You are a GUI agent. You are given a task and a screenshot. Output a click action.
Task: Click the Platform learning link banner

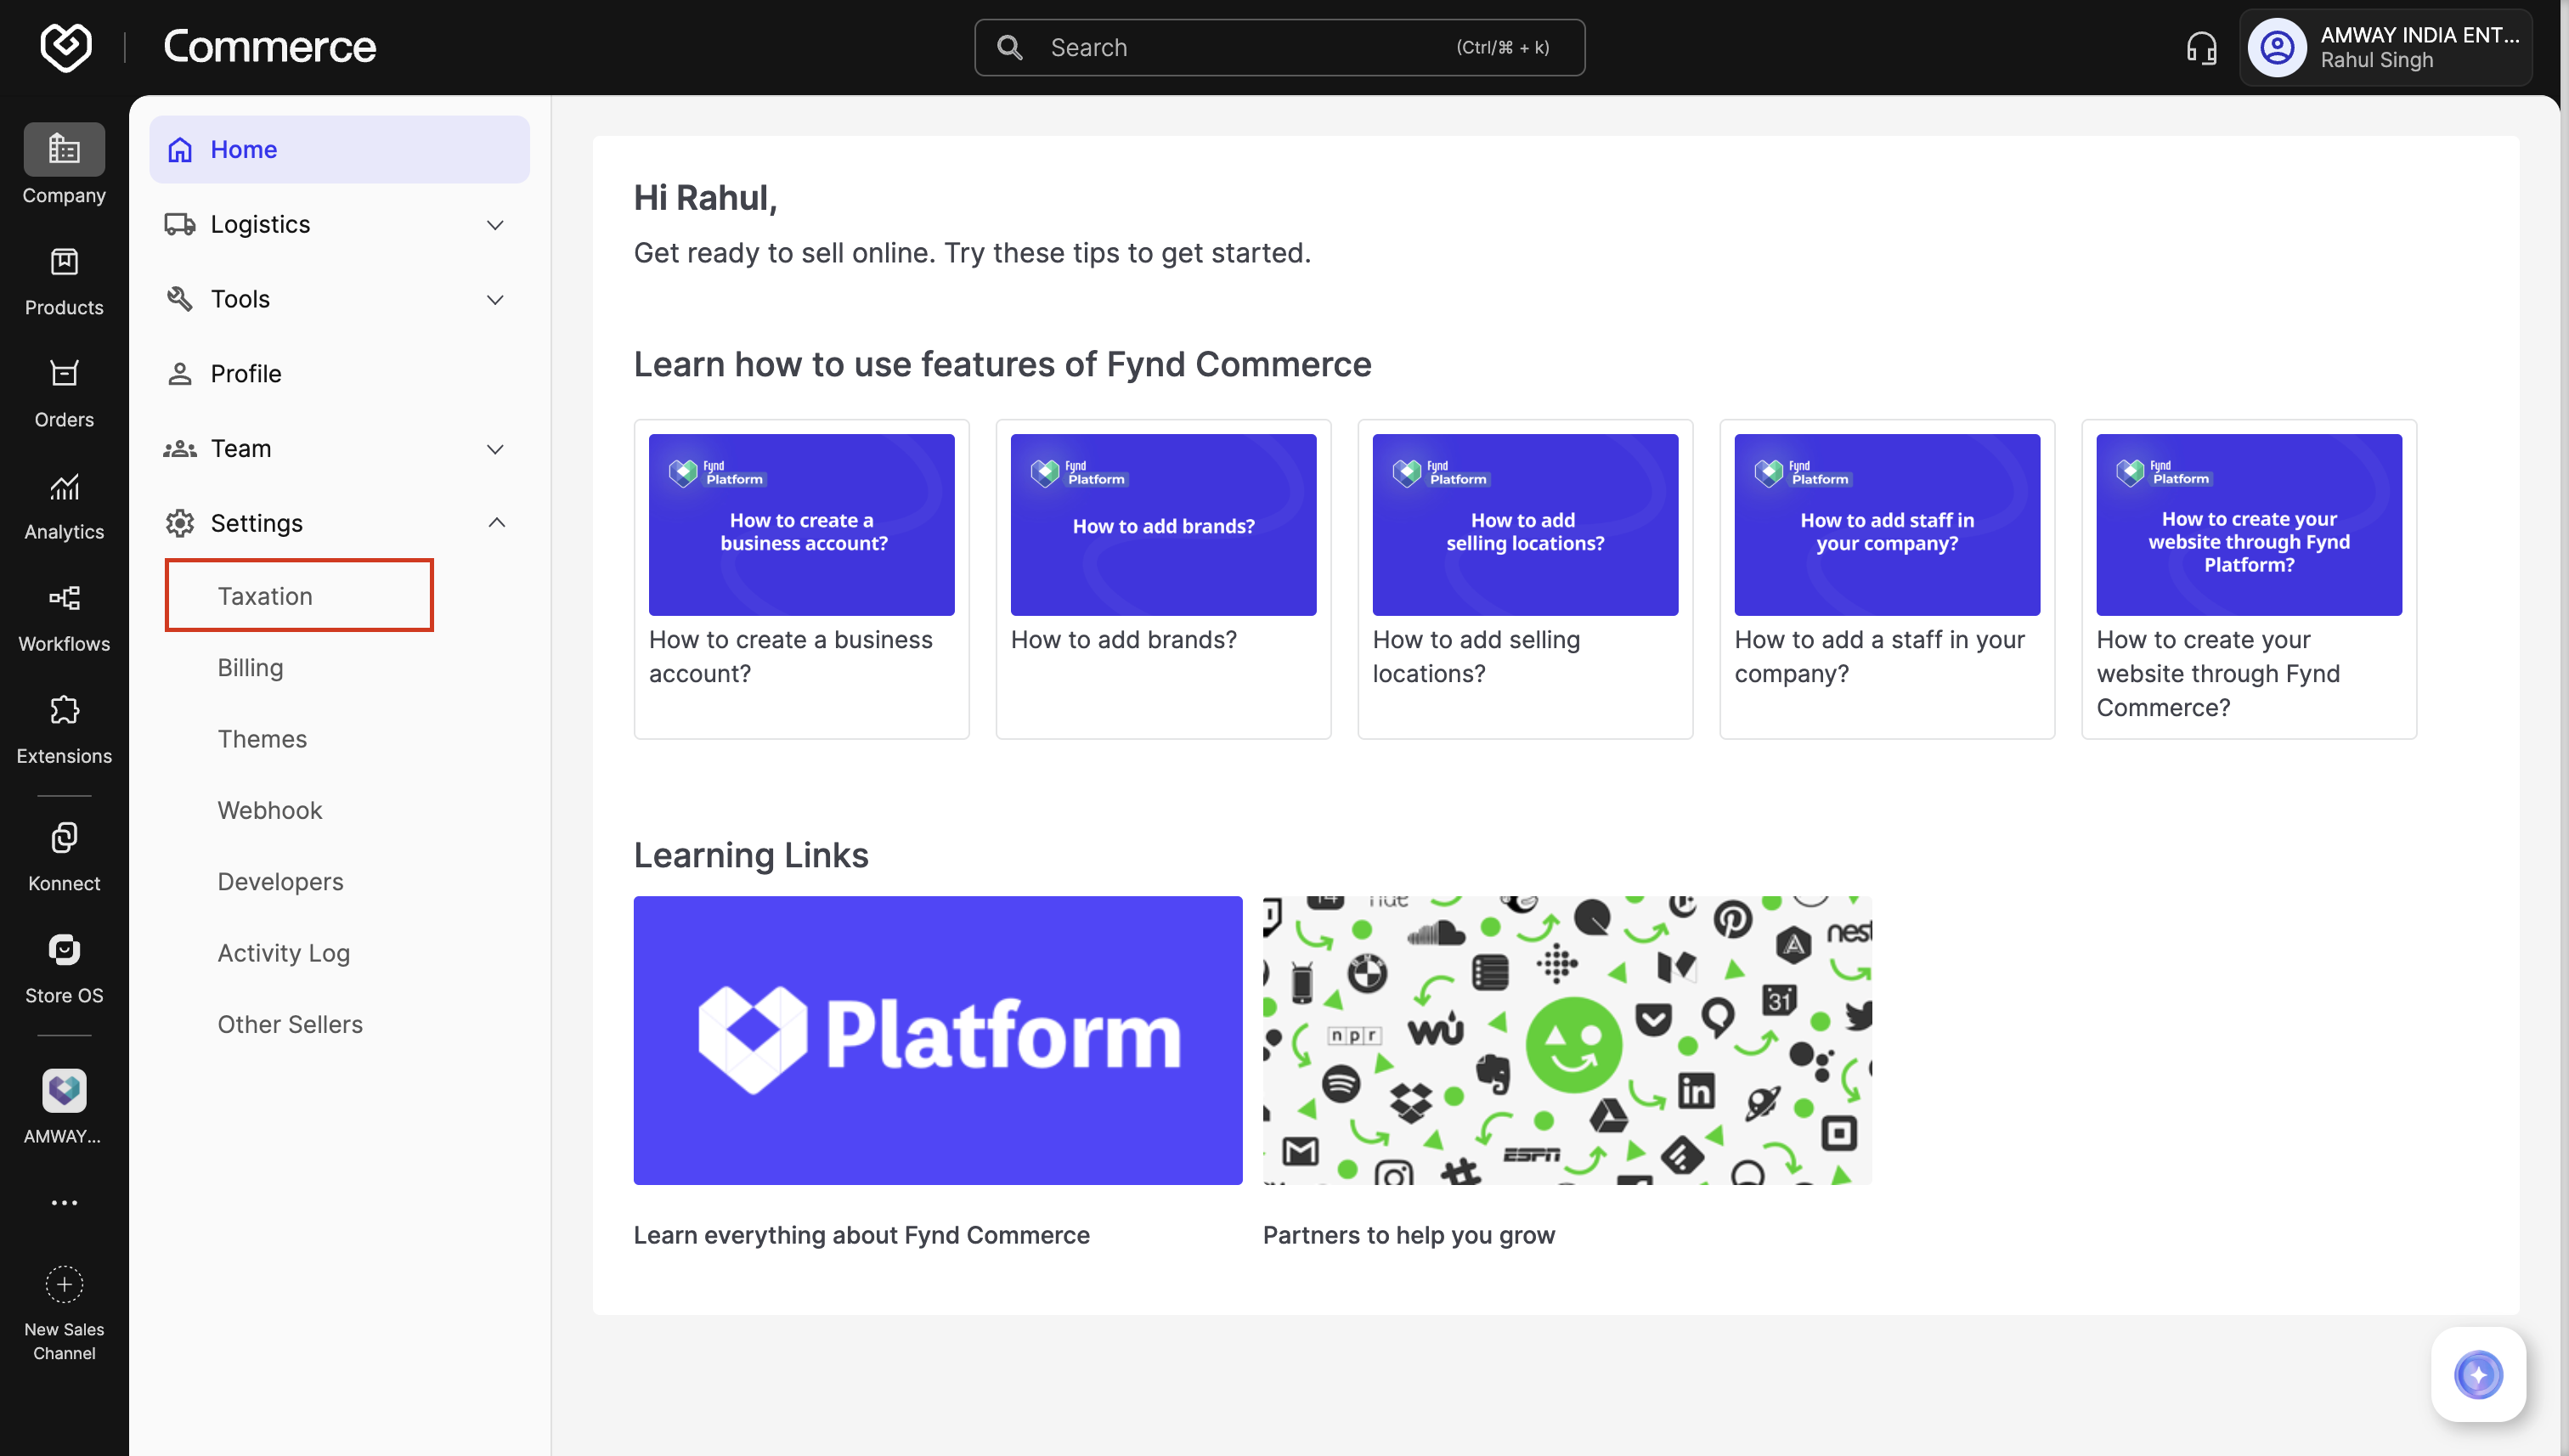(x=938, y=1040)
